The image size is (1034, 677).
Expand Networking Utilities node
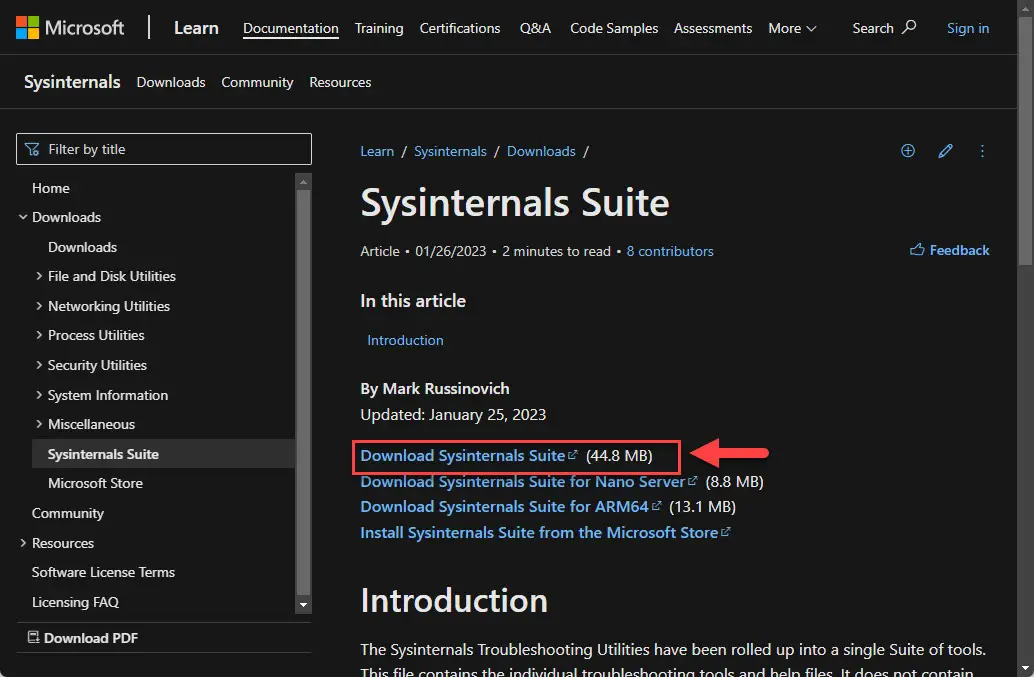tap(39, 306)
